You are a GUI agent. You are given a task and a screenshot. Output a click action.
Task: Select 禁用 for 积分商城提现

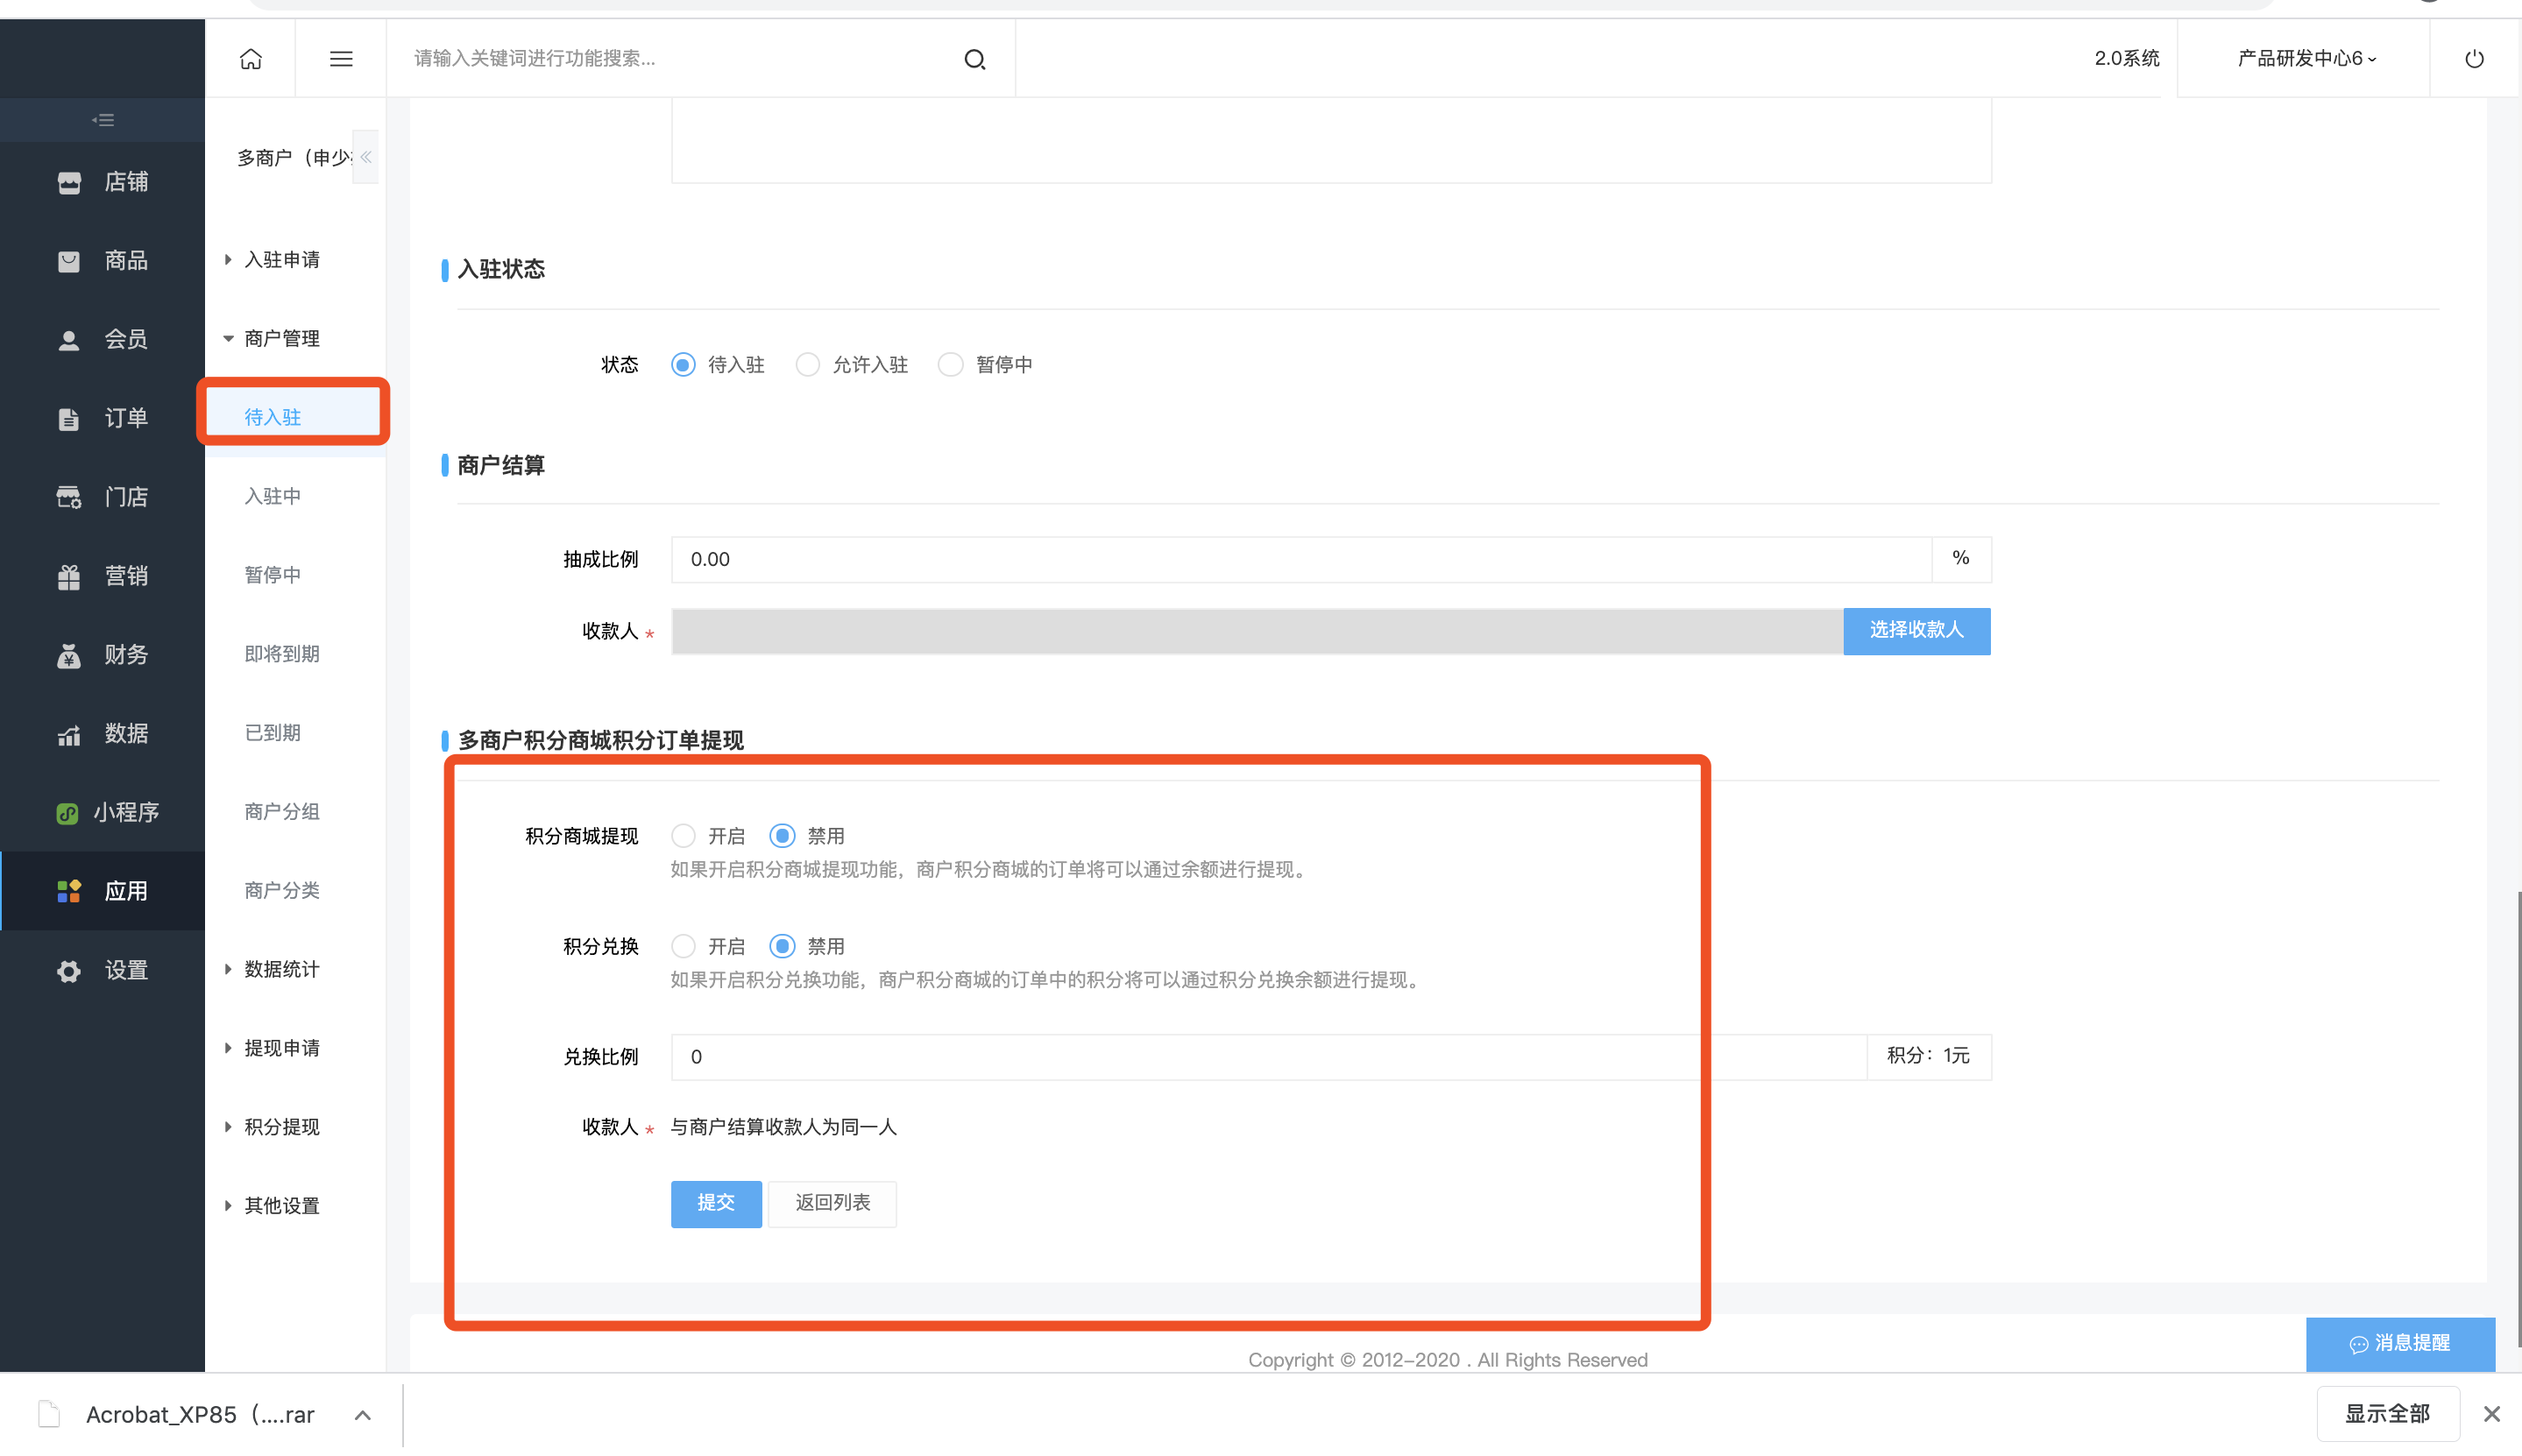pyautogui.click(x=782, y=835)
